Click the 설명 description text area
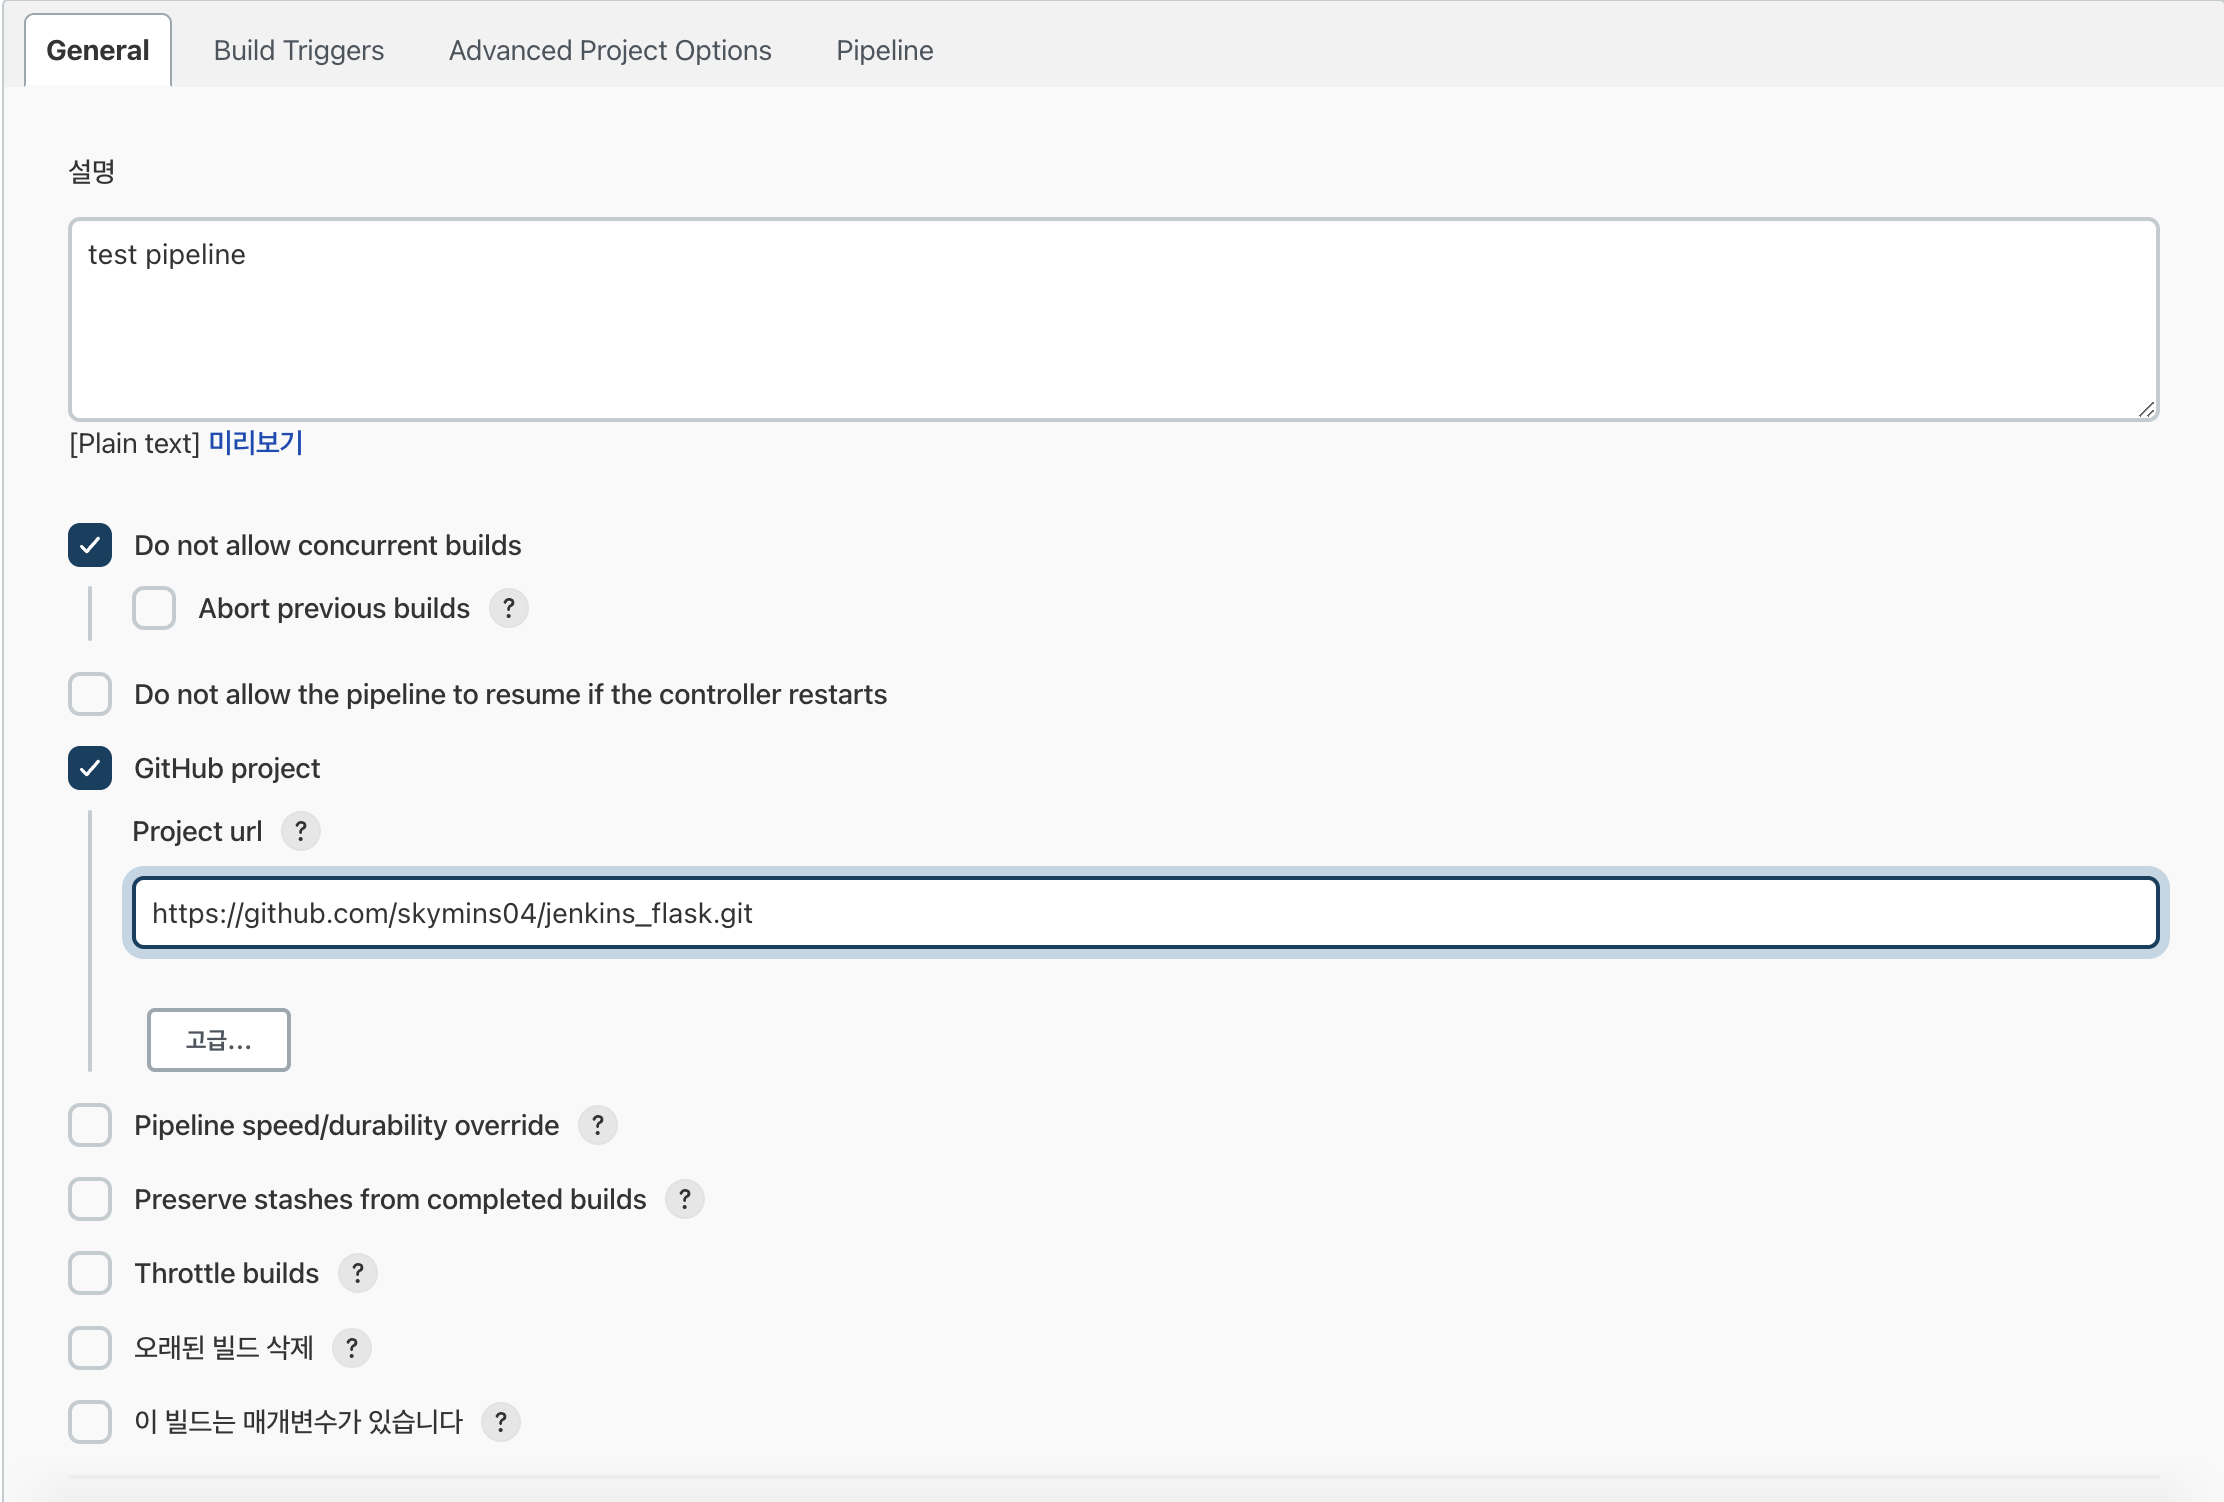The image size is (2224, 1502). (x=1112, y=320)
